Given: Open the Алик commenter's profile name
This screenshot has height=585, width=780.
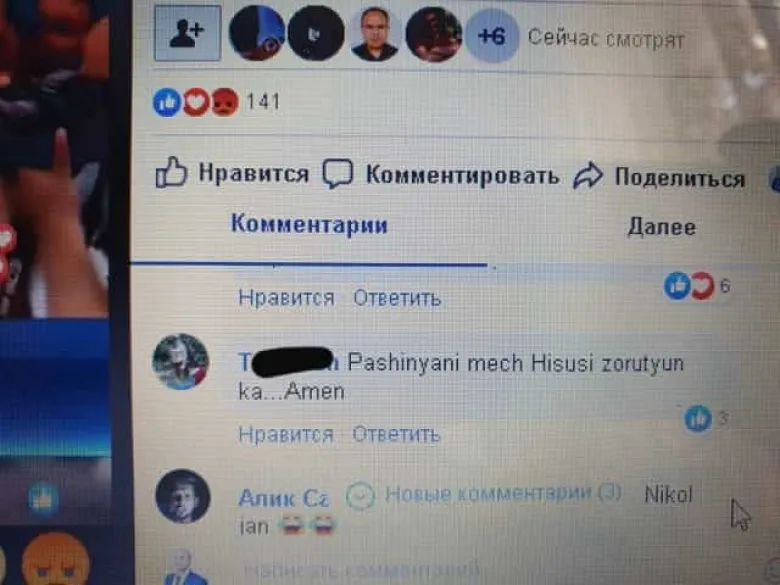Looking at the screenshot, I should point(284,498).
